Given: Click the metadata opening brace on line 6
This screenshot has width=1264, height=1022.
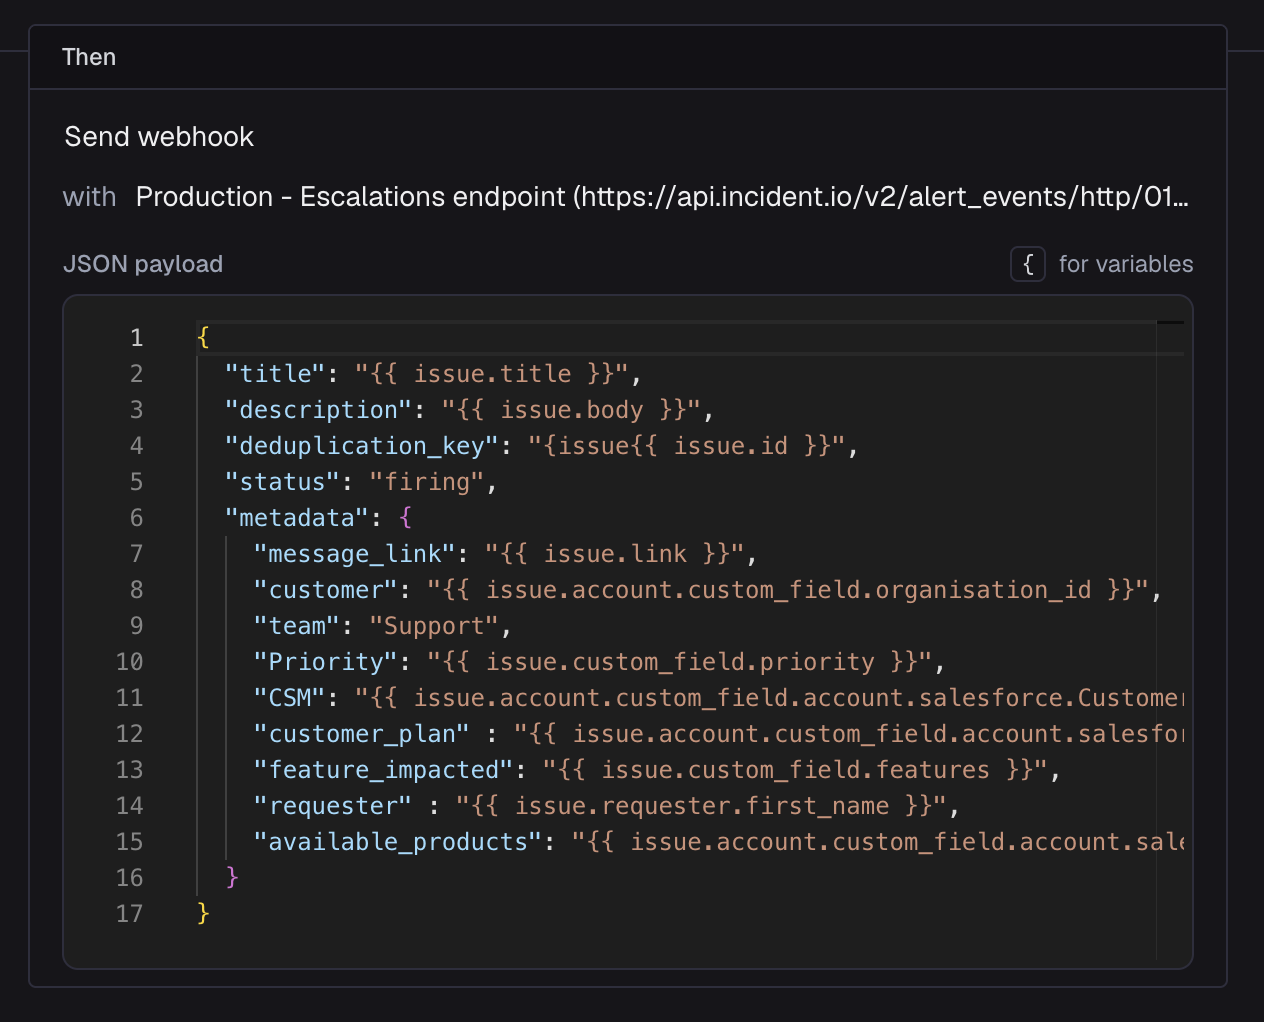Looking at the screenshot, I should pyautogui.click(x=404, y=517).
